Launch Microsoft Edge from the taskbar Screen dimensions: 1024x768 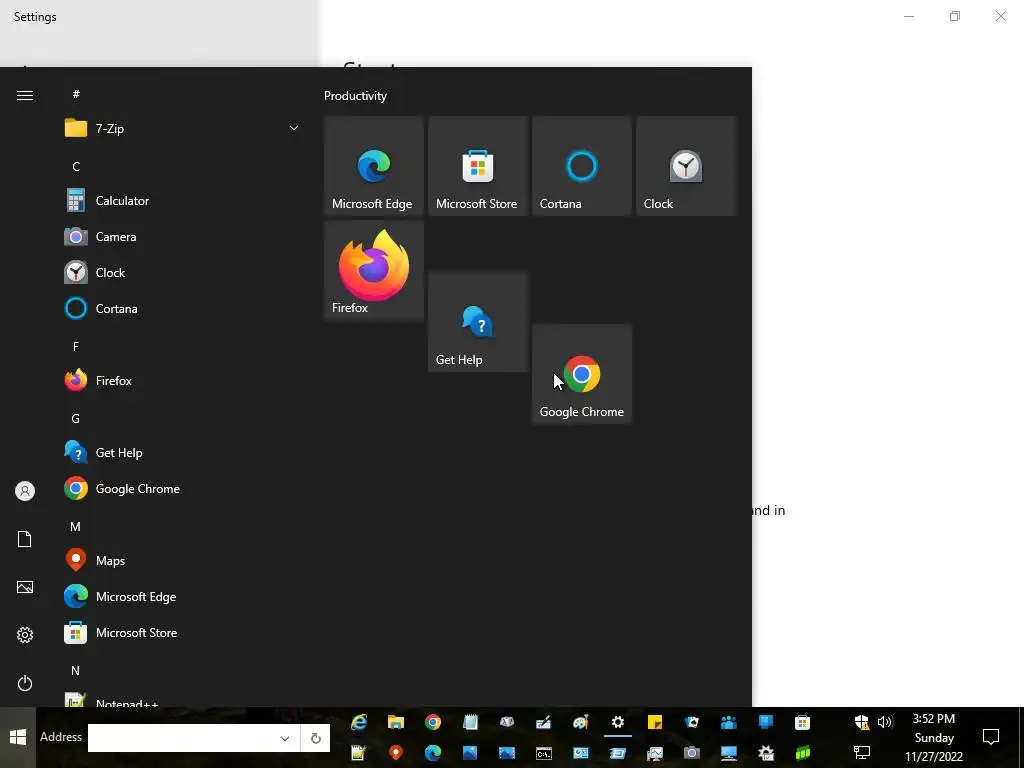(432, 753)
